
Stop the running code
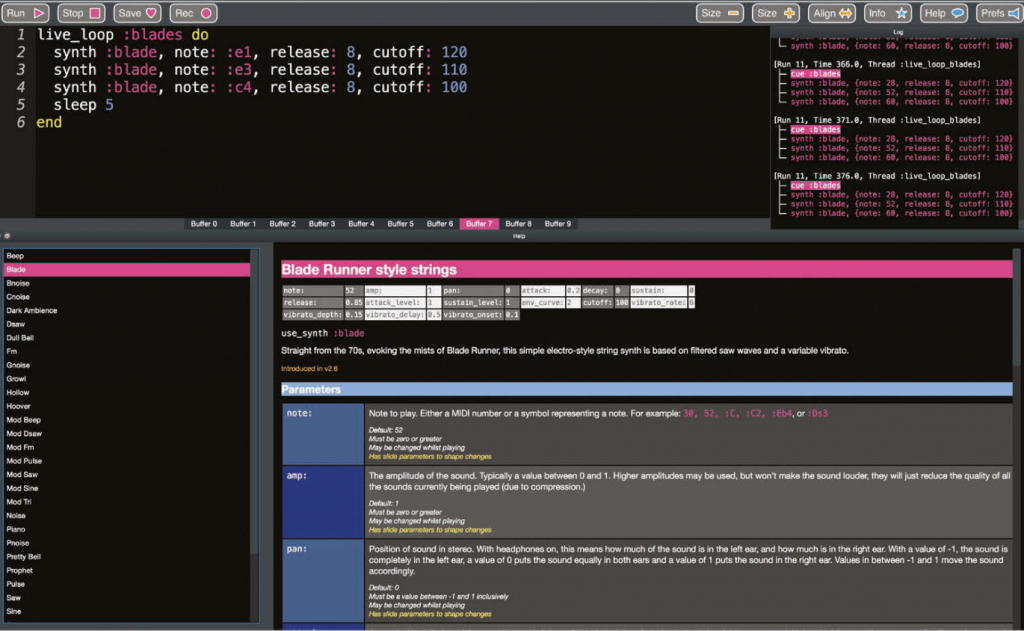[80, 13]
